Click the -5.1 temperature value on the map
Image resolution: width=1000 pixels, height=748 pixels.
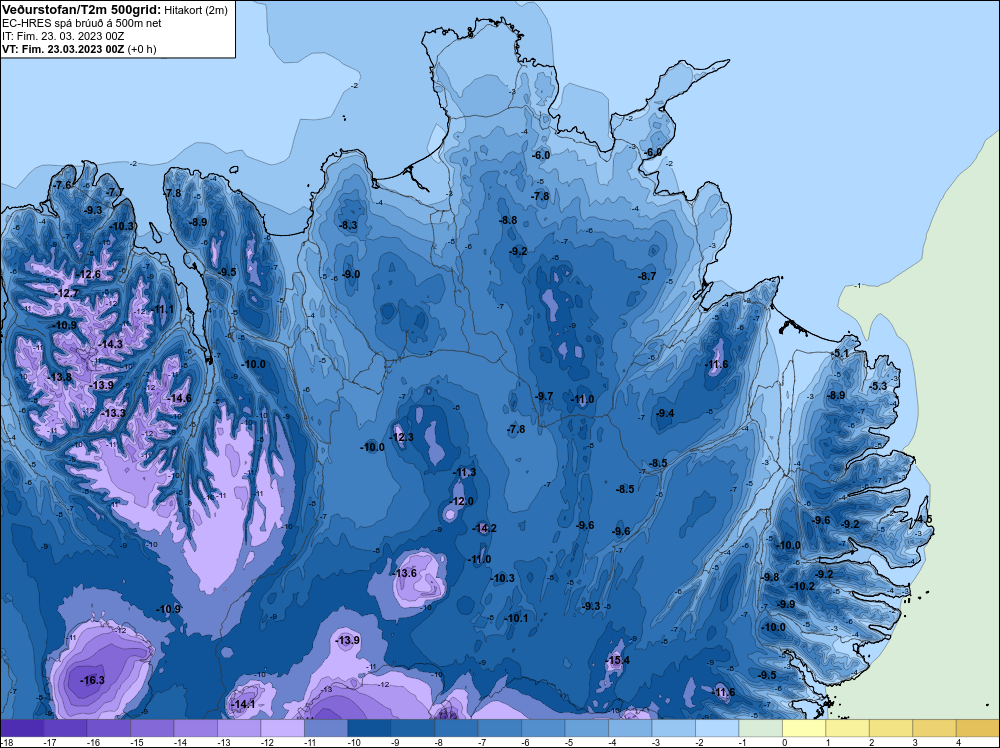click(x=840, y=353)
